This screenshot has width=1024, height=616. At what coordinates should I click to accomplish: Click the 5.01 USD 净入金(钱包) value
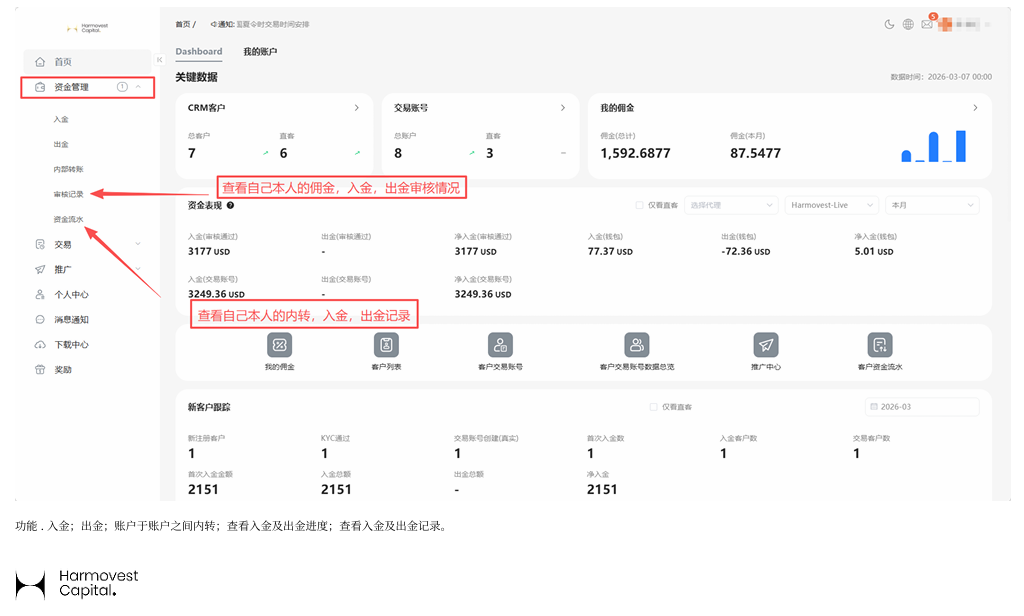874,251
